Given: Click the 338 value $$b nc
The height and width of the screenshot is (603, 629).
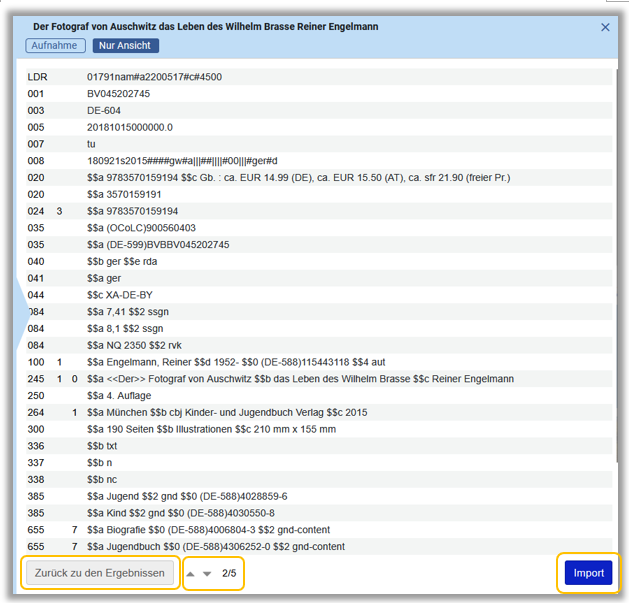Looking at the screenshot, I should coord(102,479).
